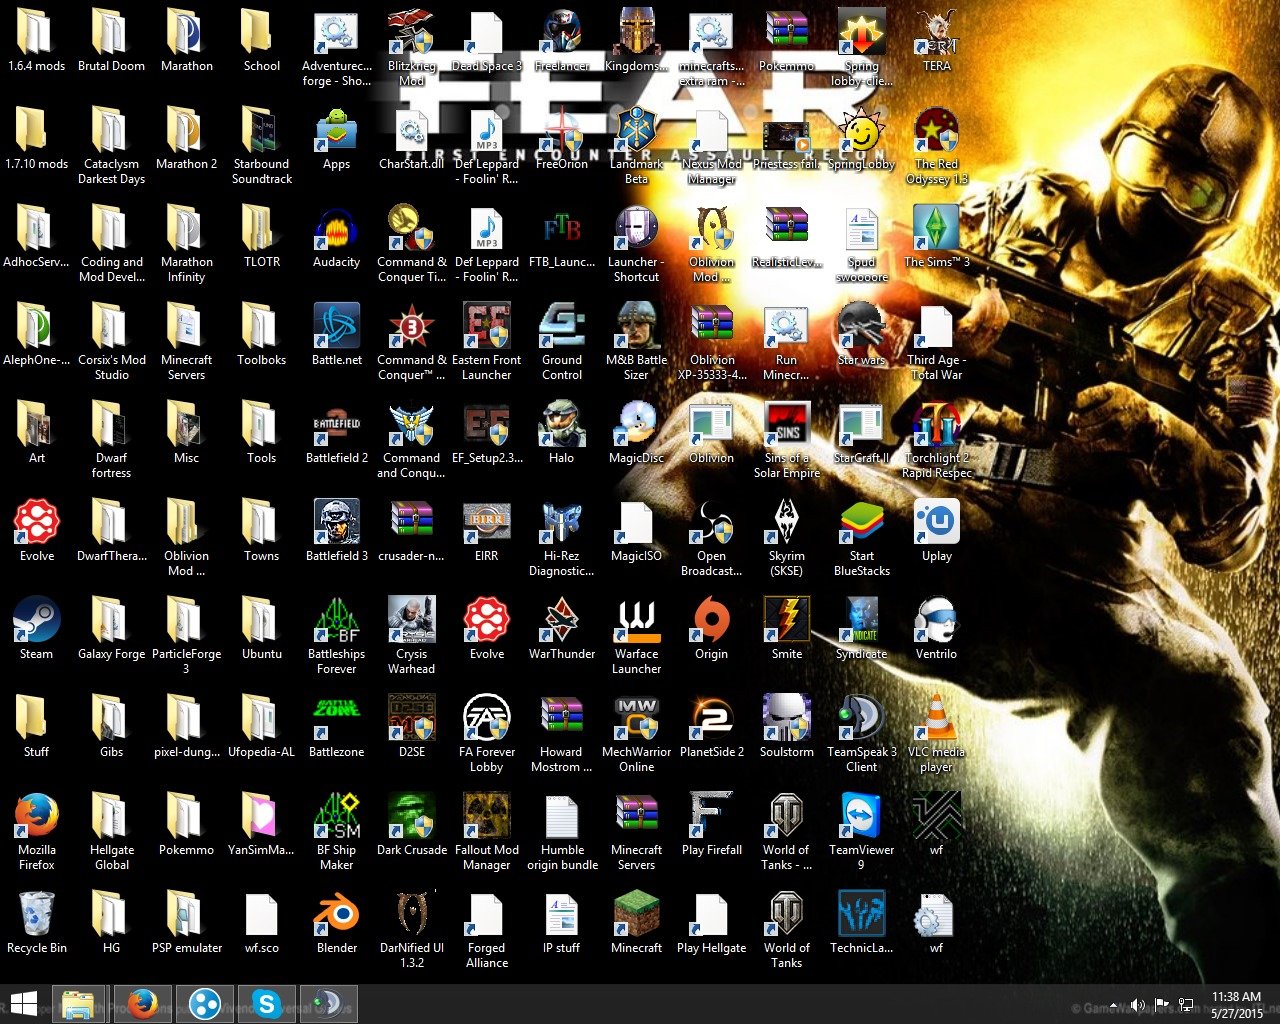Start Origin
The image size is (1280, 1024).
pos(711,620)
